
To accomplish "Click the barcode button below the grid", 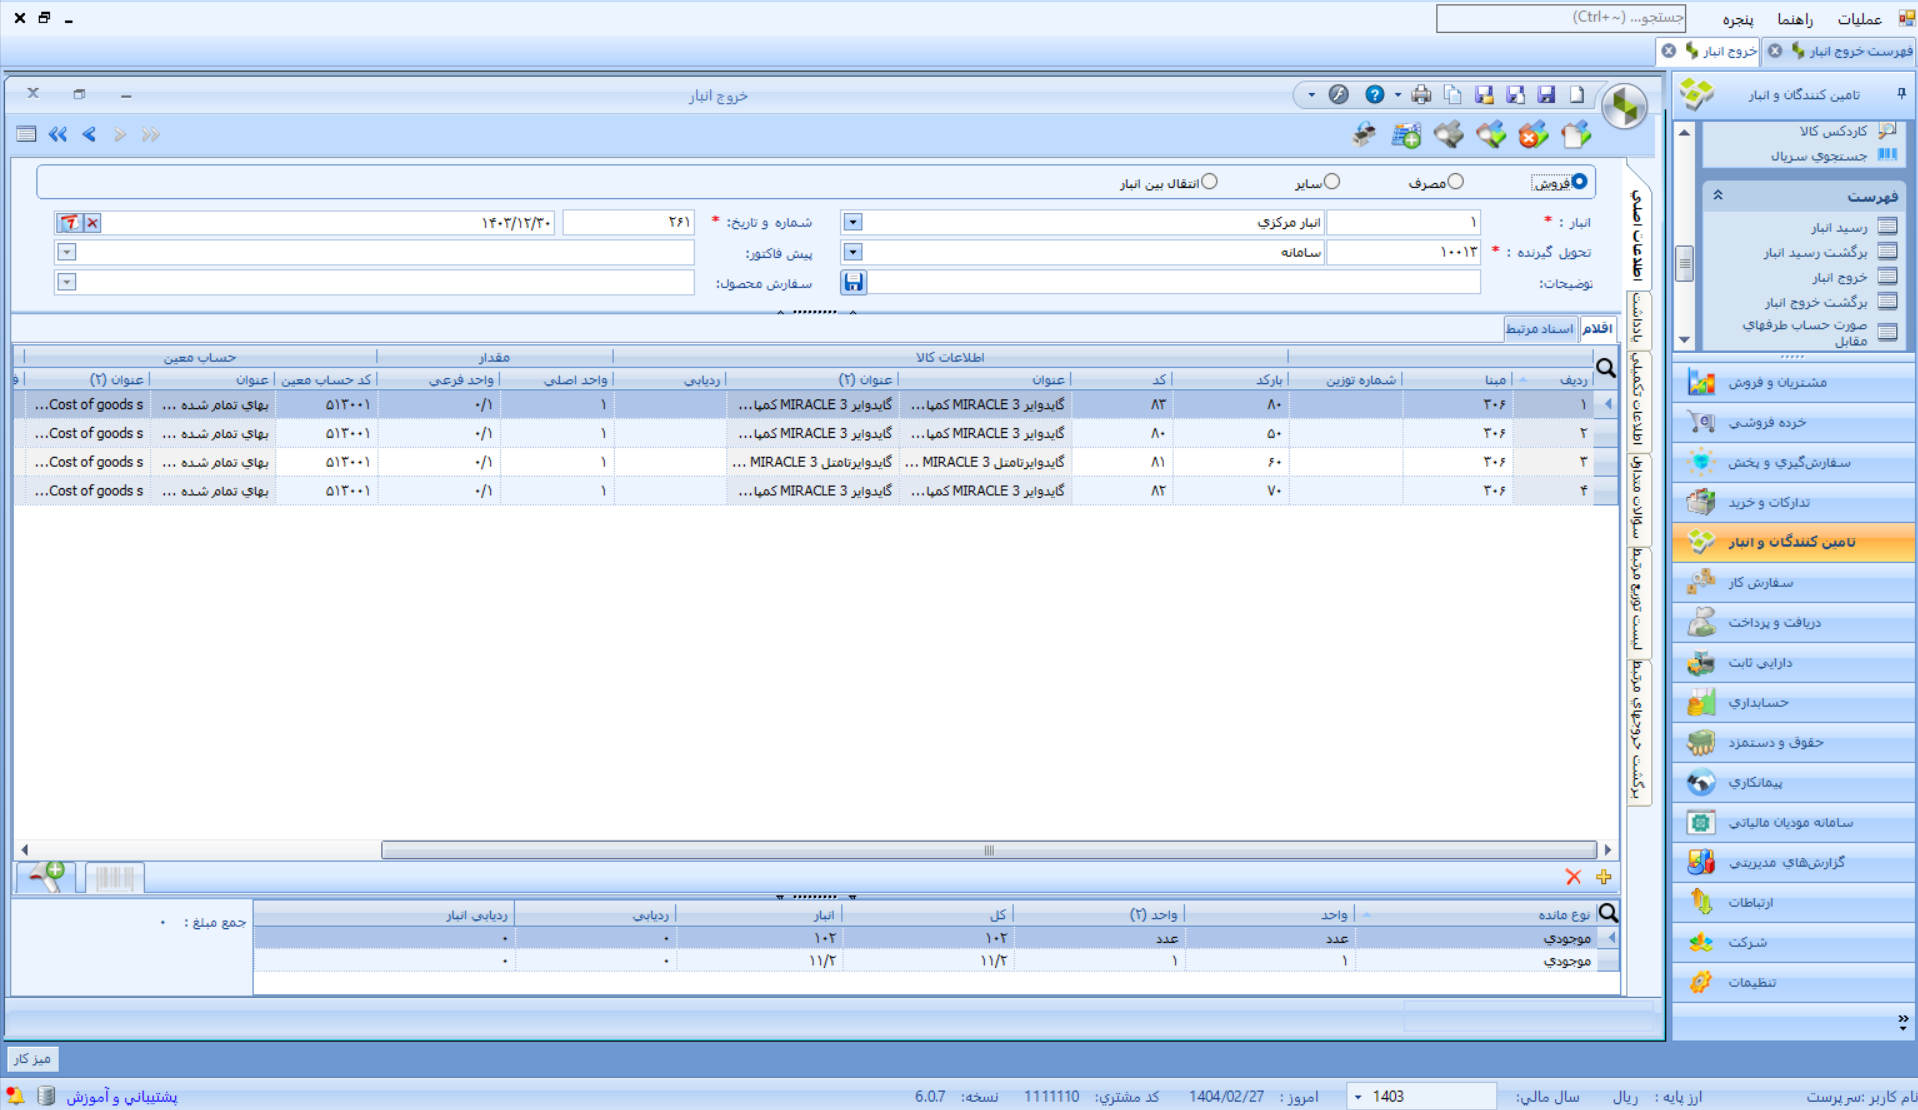I will click(115, 878).
